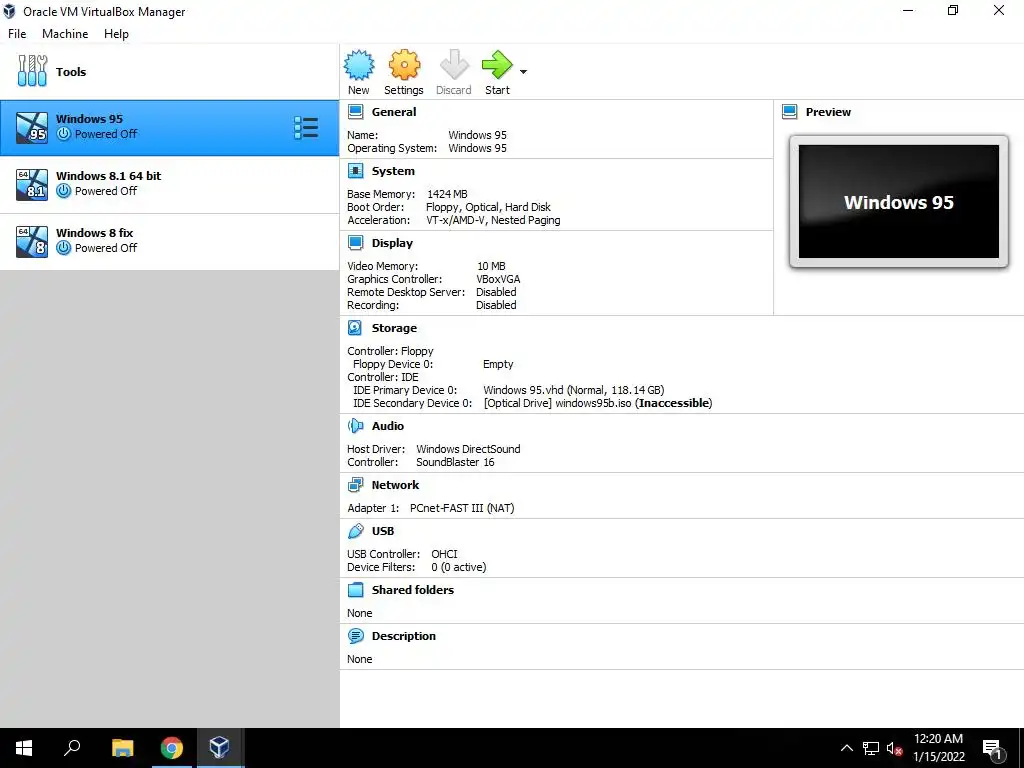1024x768 pixels.
Task: Click the Description section icon
Action: click(356, 636)
